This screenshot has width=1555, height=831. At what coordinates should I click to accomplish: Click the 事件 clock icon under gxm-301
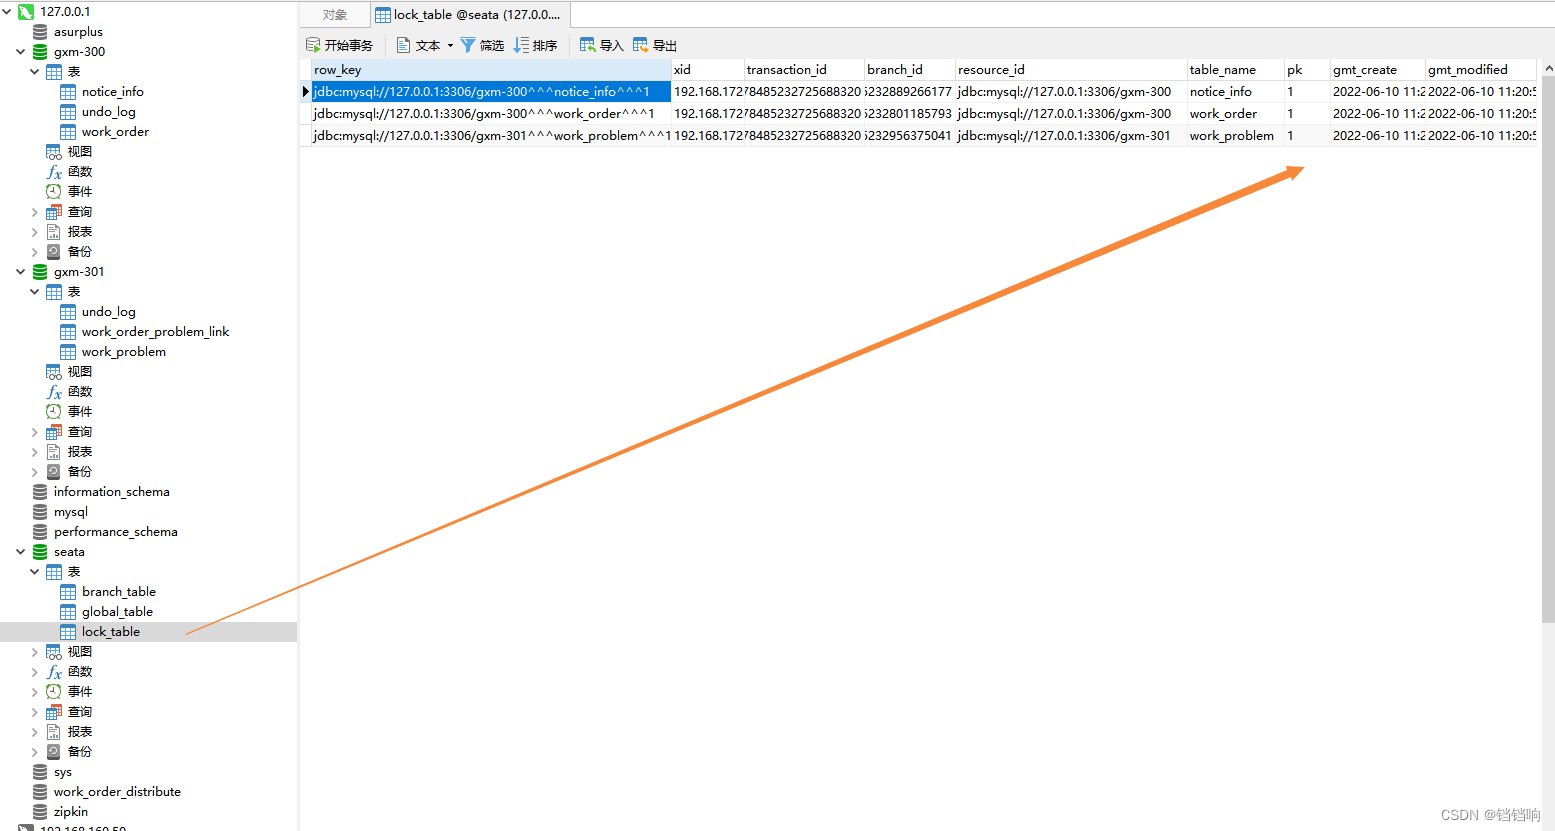[x=54, y=412]
